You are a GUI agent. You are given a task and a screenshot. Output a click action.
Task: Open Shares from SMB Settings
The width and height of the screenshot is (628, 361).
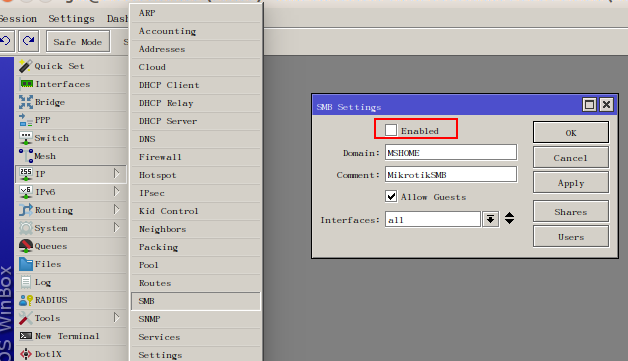coord(571,212)
